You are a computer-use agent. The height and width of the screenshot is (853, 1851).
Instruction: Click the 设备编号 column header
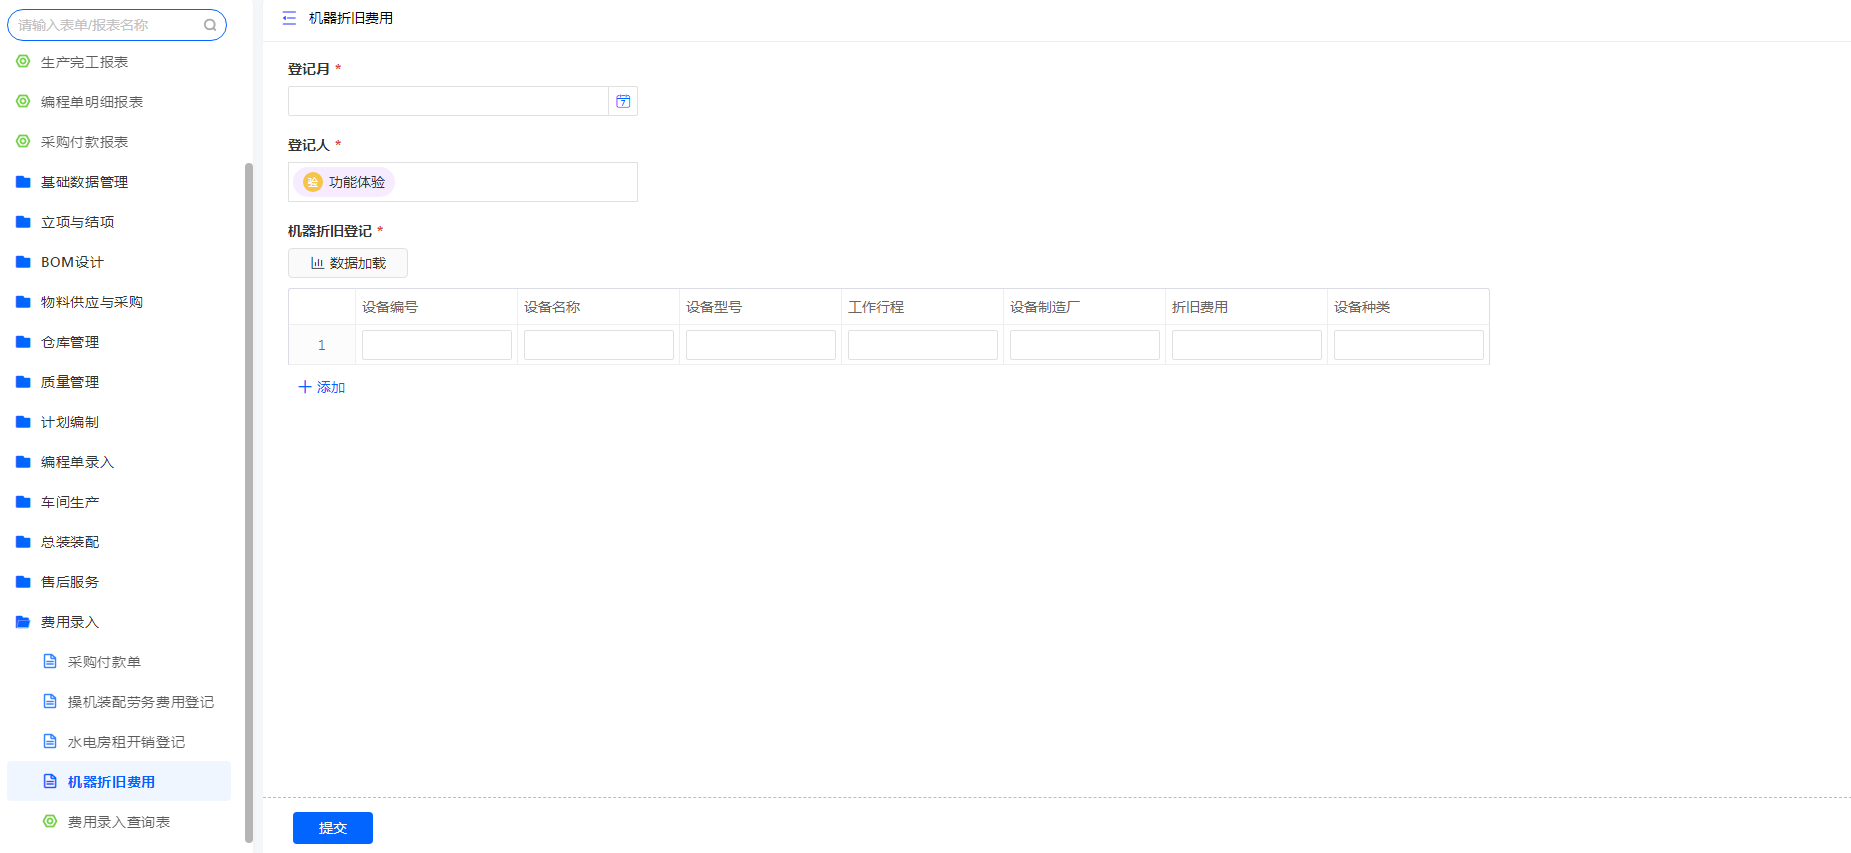coord(437,307)
